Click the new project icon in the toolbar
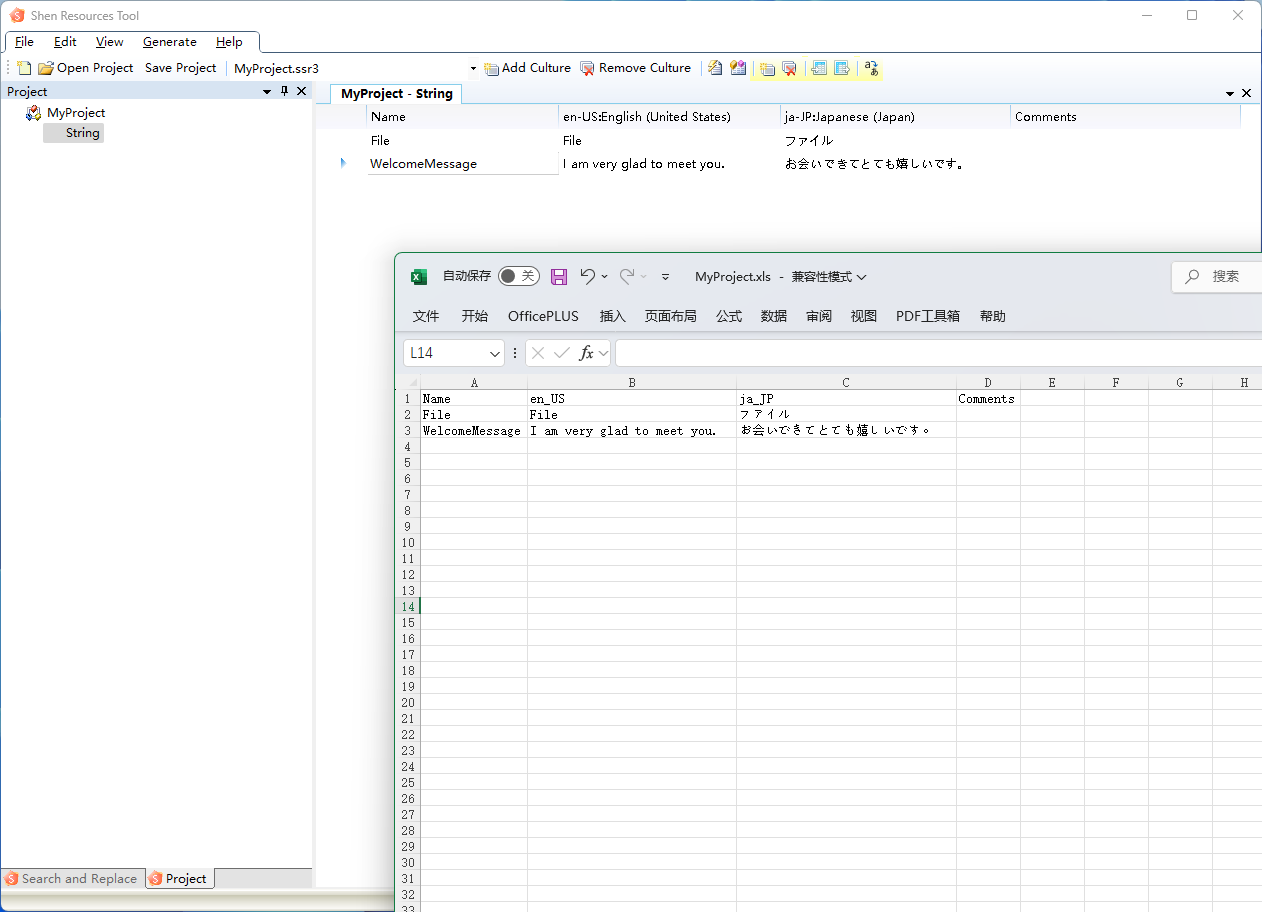Image resolution: width=1262 pixels, height=912 pixels. pyautogui.click(x=25, y=68)
